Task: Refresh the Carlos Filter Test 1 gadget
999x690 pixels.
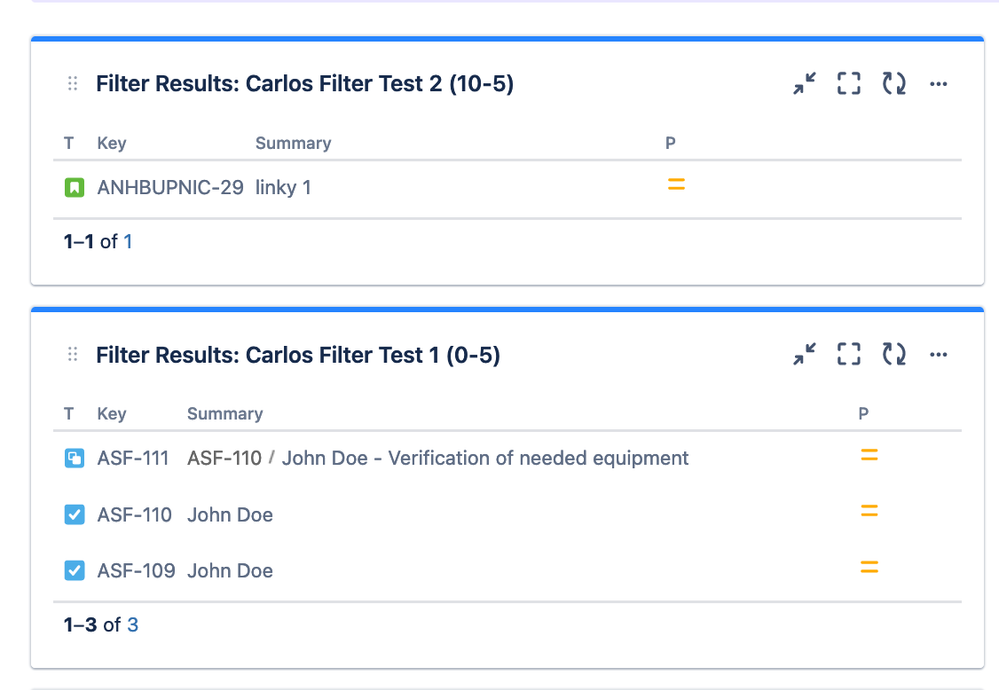Action: (894, 354)
